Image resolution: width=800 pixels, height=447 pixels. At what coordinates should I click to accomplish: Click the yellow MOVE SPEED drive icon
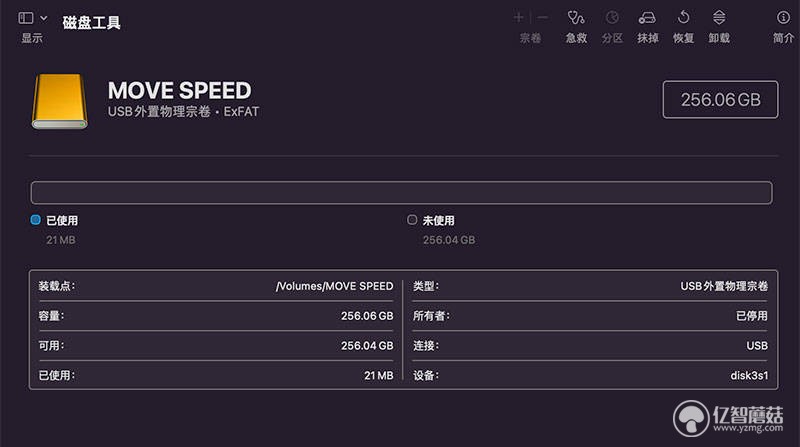[60, 101]
